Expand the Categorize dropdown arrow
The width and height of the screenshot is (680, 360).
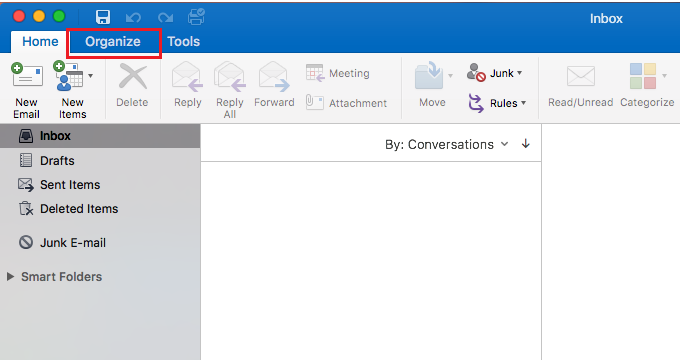click(664, 76)
